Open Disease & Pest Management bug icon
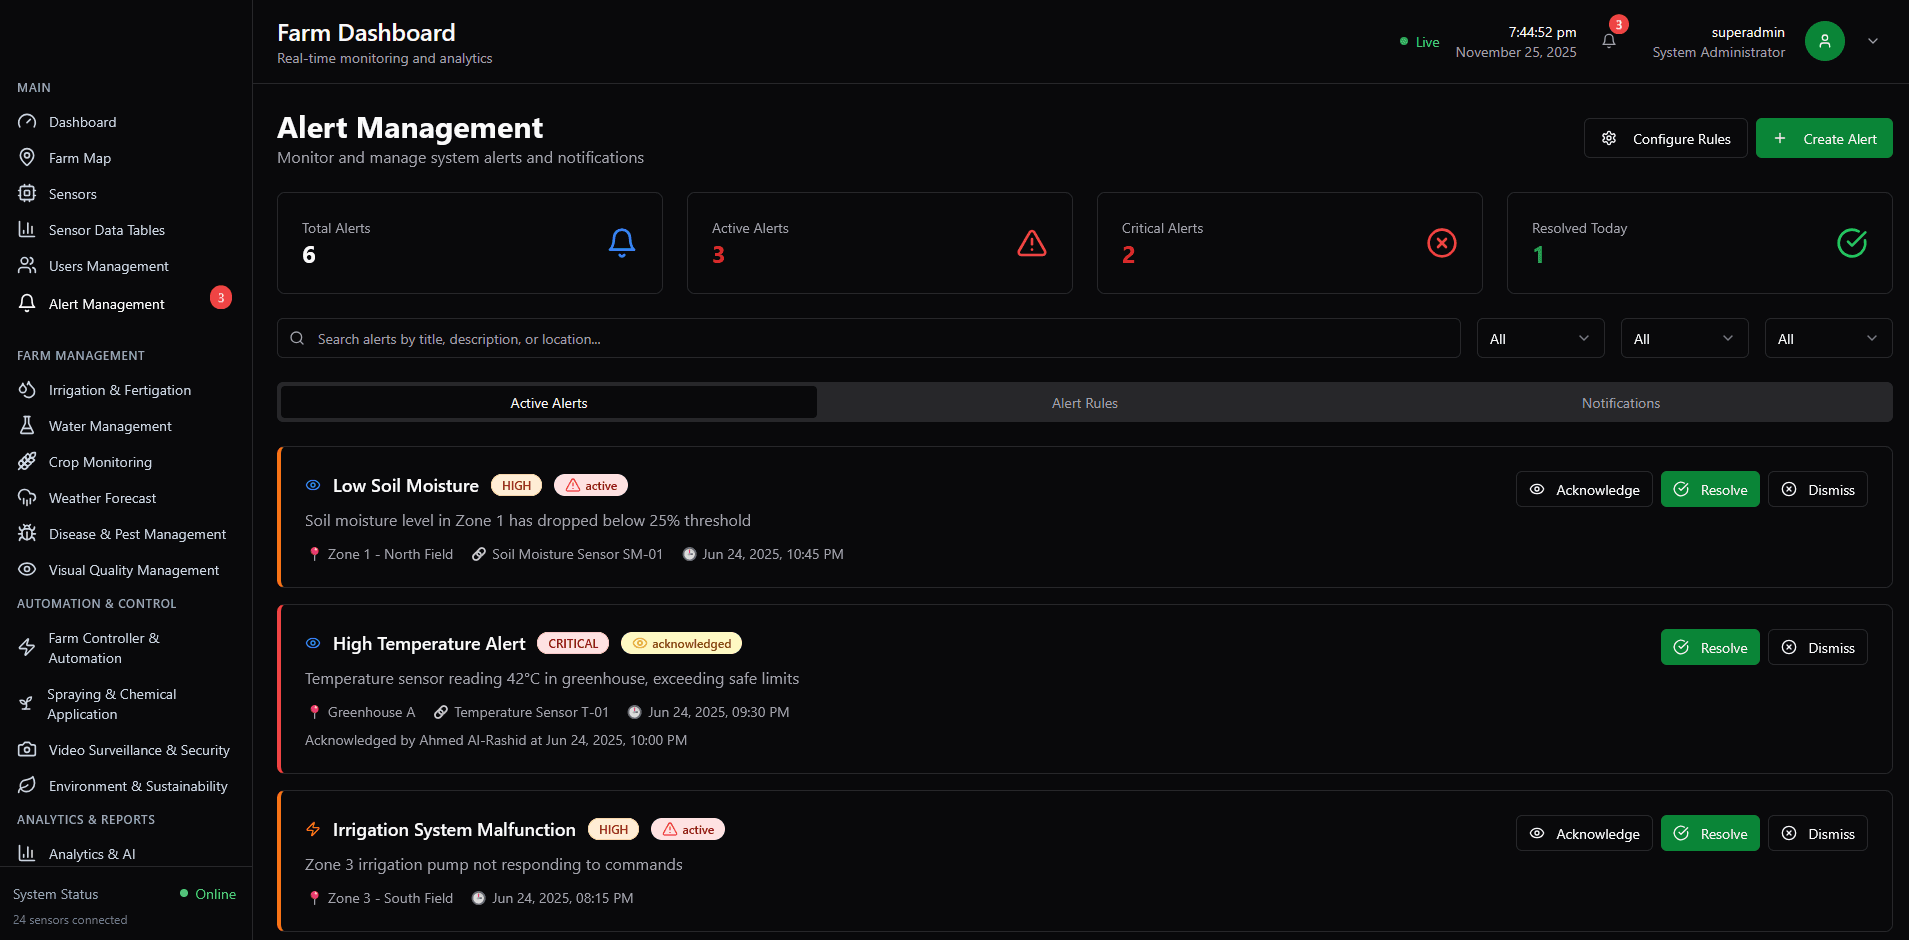The width and height of the screenshot is (1909, 940). tap(28, 533)
